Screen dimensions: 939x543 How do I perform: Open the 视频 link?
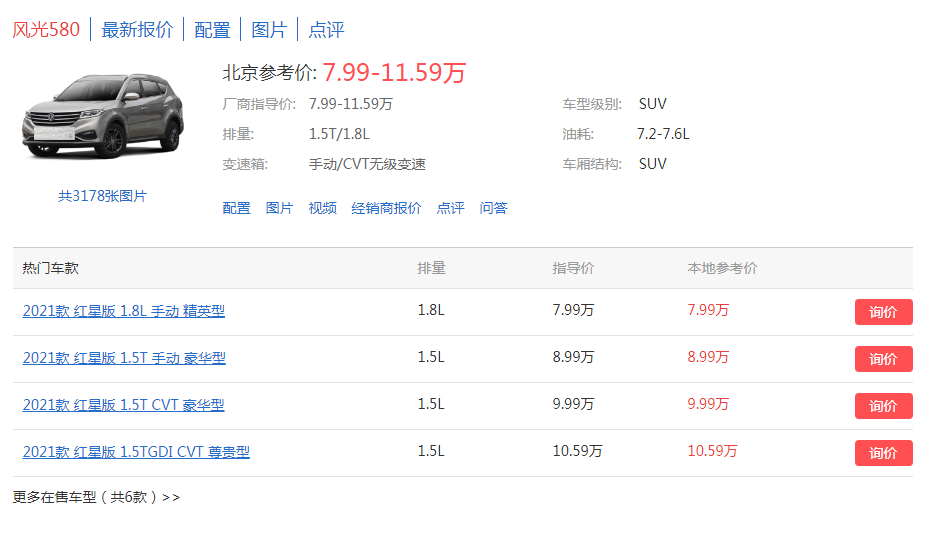322,208
